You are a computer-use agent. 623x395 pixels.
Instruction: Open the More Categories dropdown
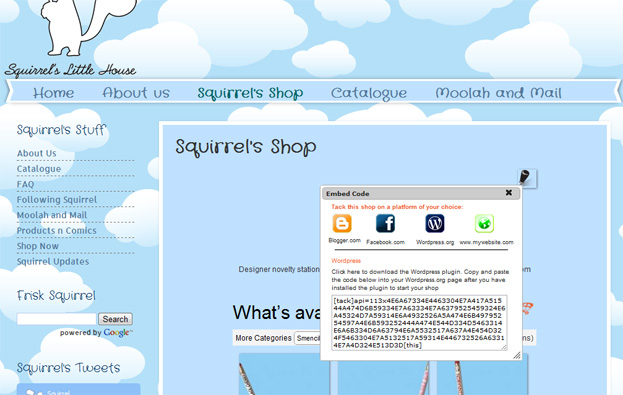coord(308,338)
